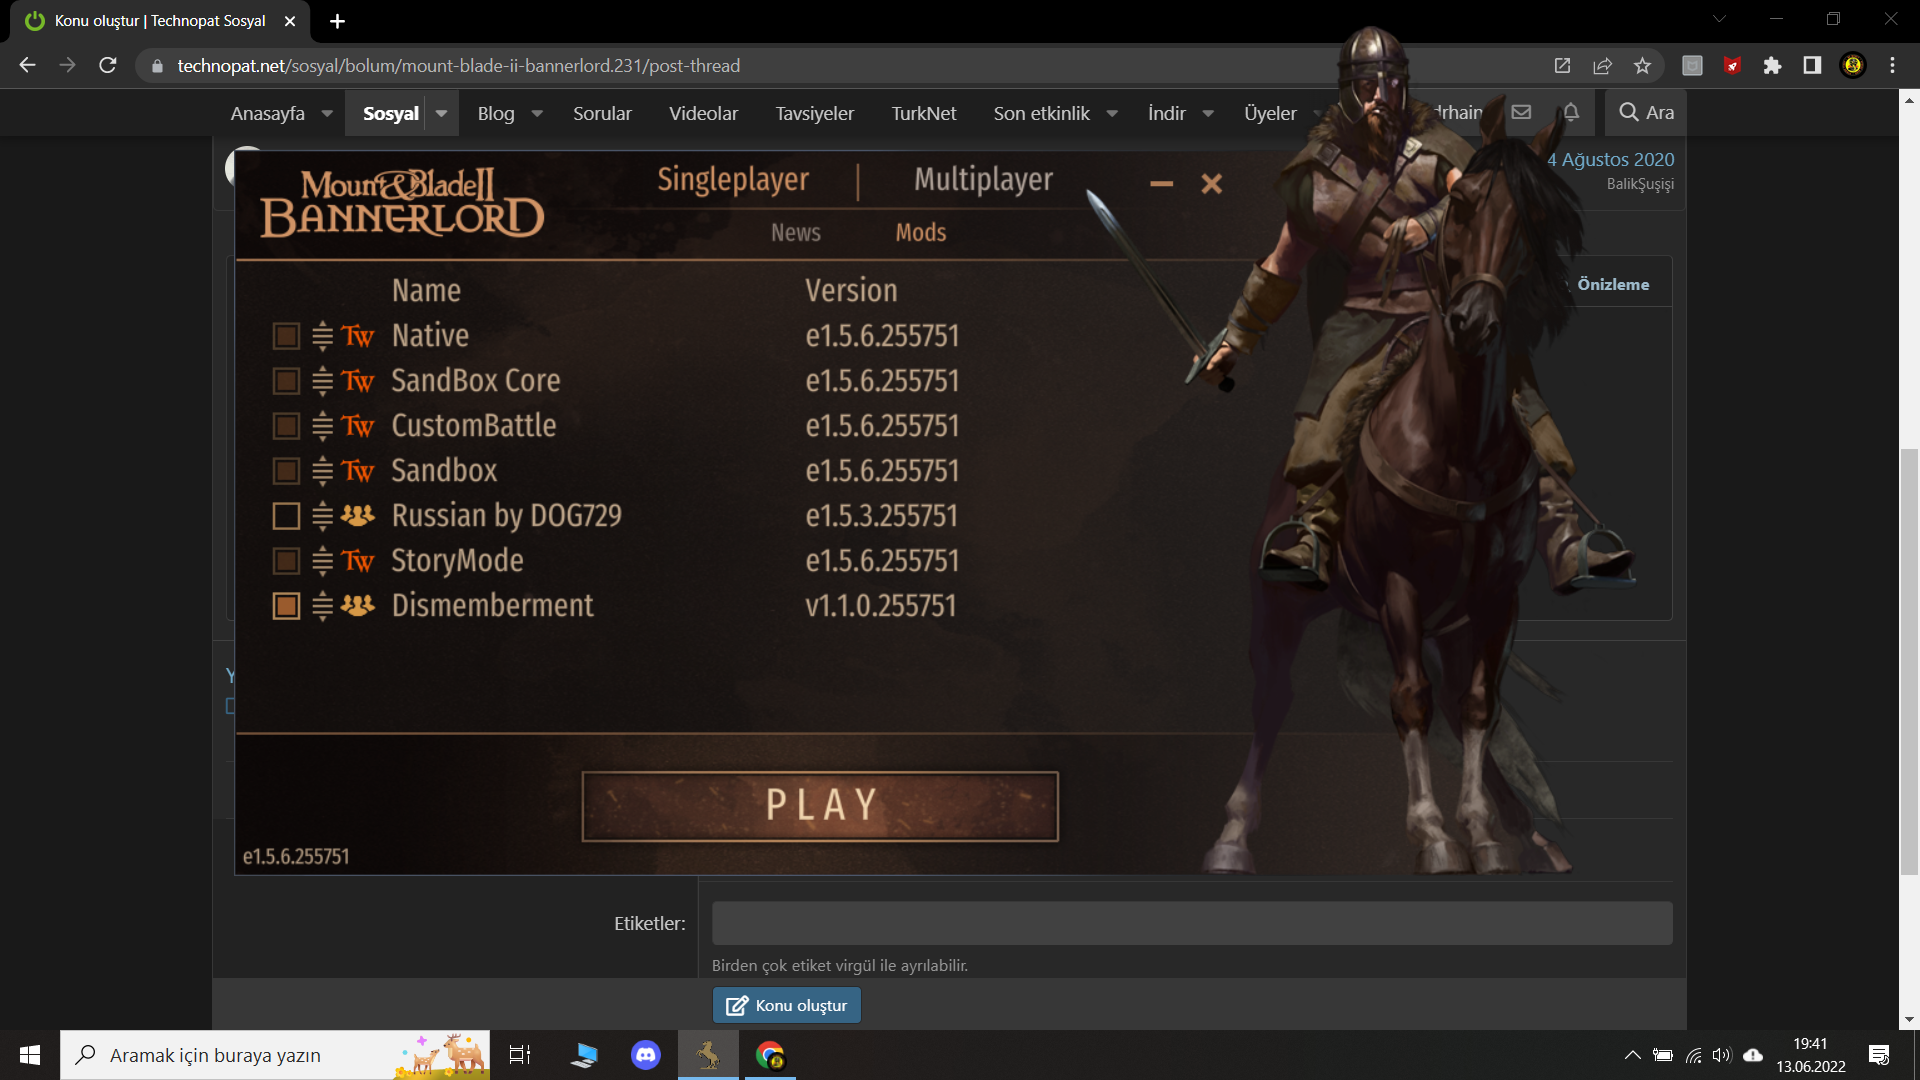
Task: Click the reorder handle for Native module
Action: (322, 336)
